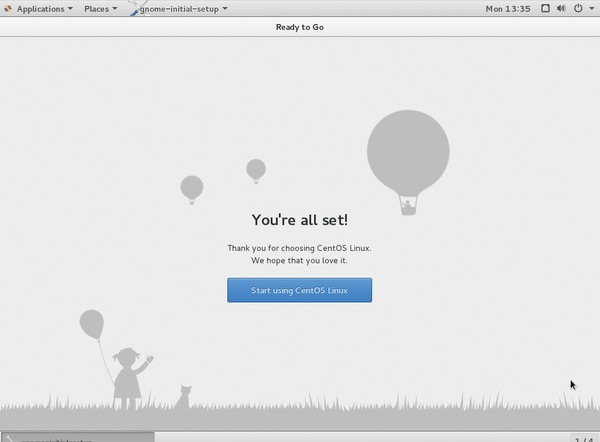Click the Applications logo icon
Screen dimensions: 600x442
[x=8, y=8]
